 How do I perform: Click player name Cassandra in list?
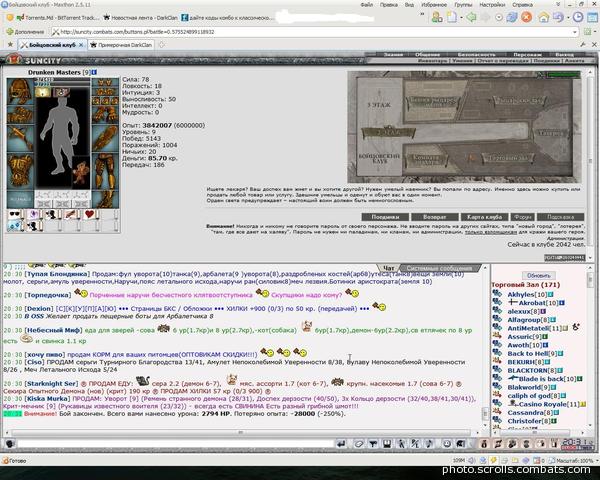click(x=525, y=413)
